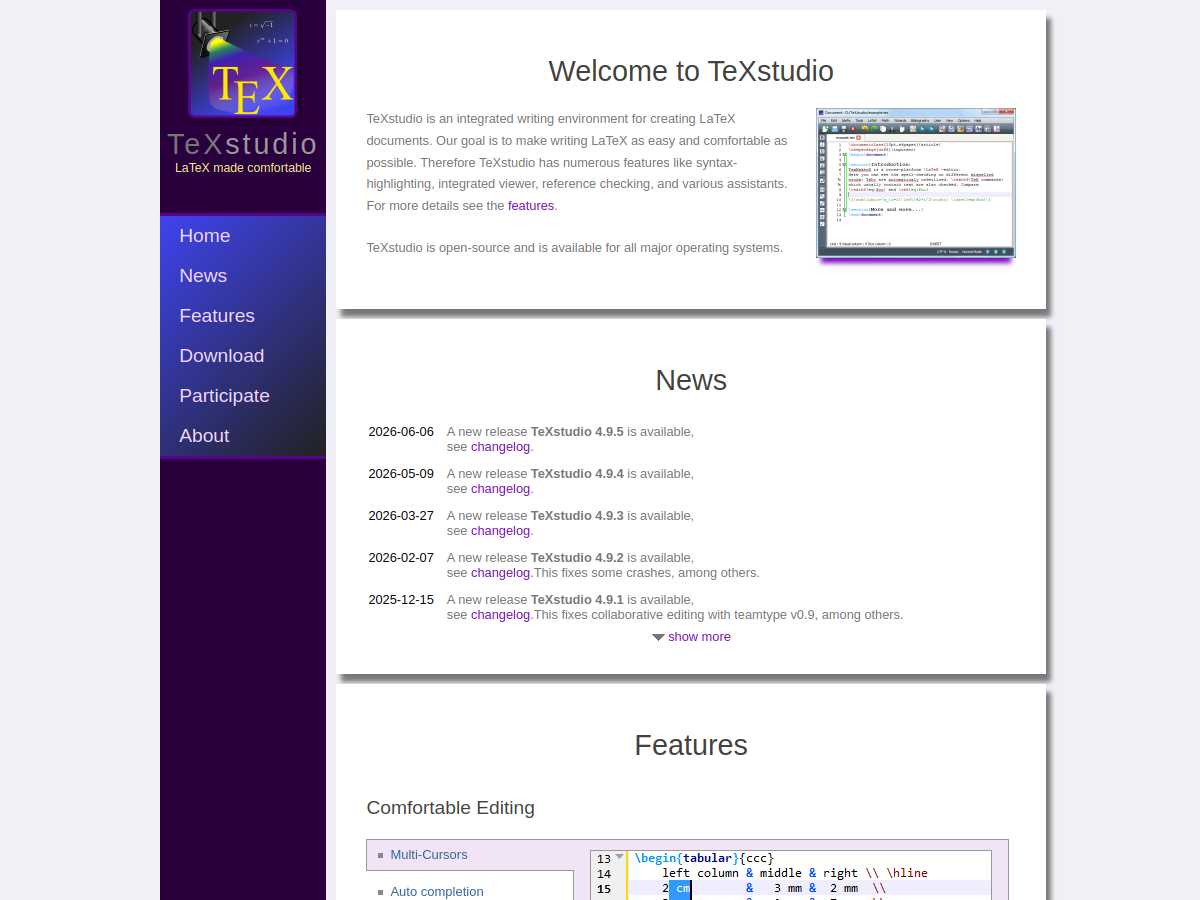This screenshot has height=900, width=1200.
Task: Open changelog for TeXstudio 4.9.5
Action: coord(500,447)
